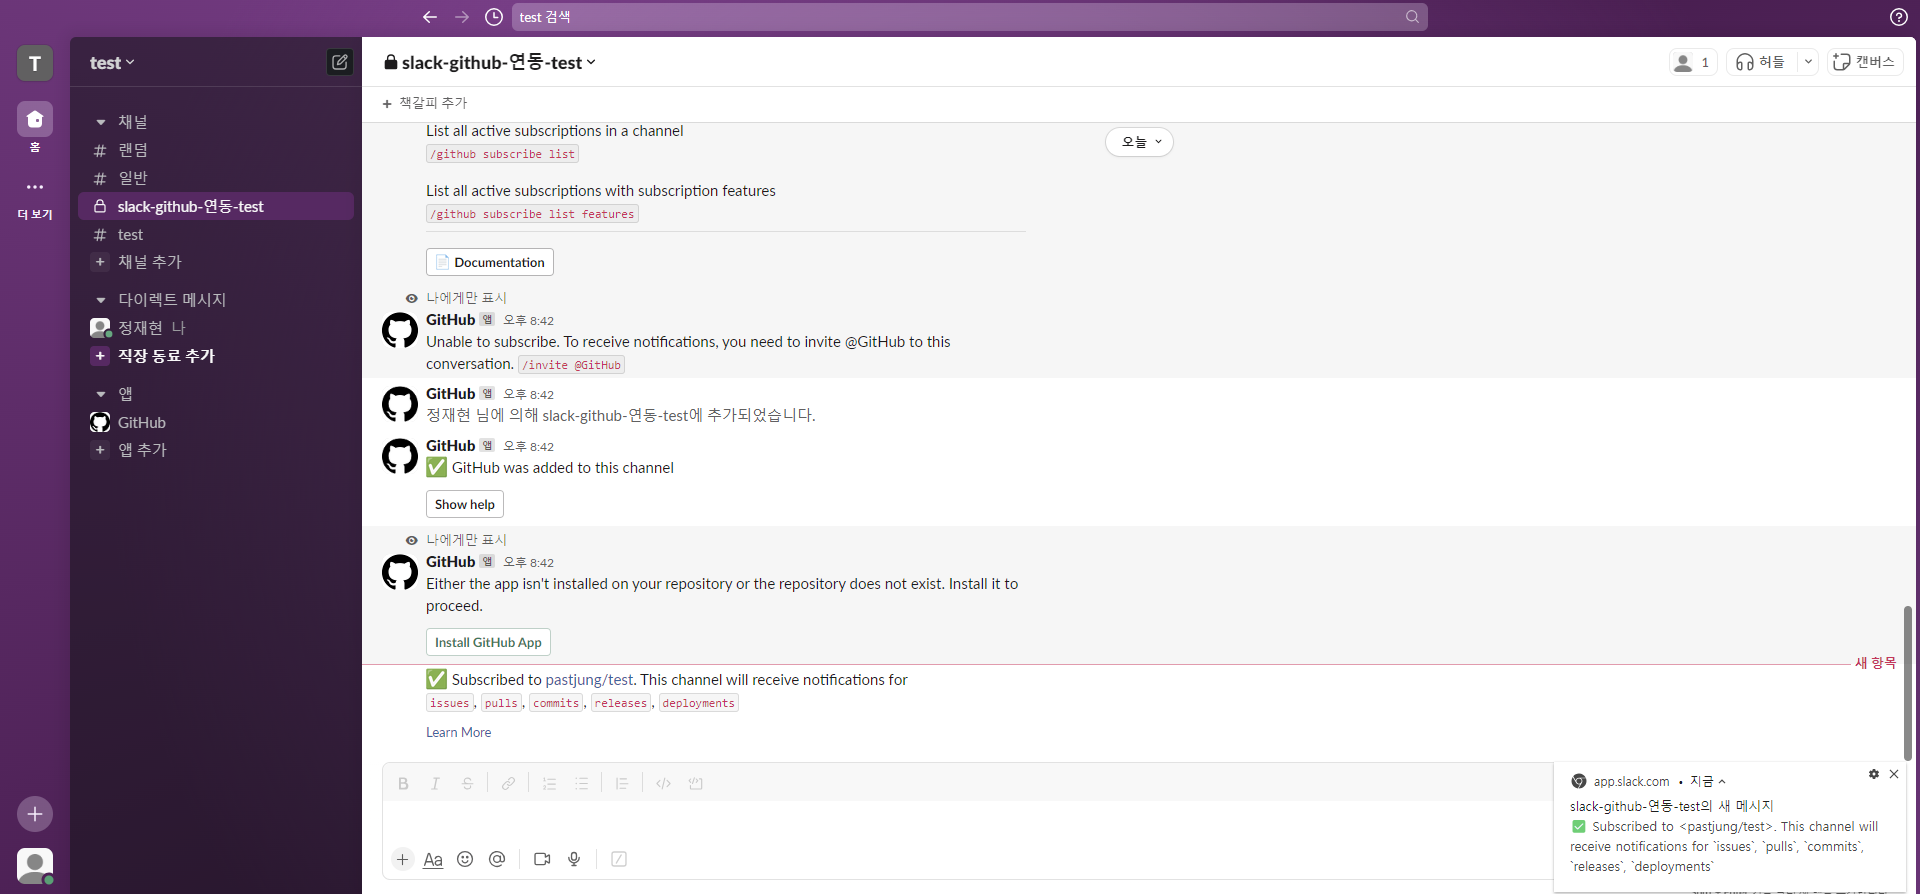Open the GitHub app in sidebar
This screenshot has height=894, width=1920.
pos(216,422)
